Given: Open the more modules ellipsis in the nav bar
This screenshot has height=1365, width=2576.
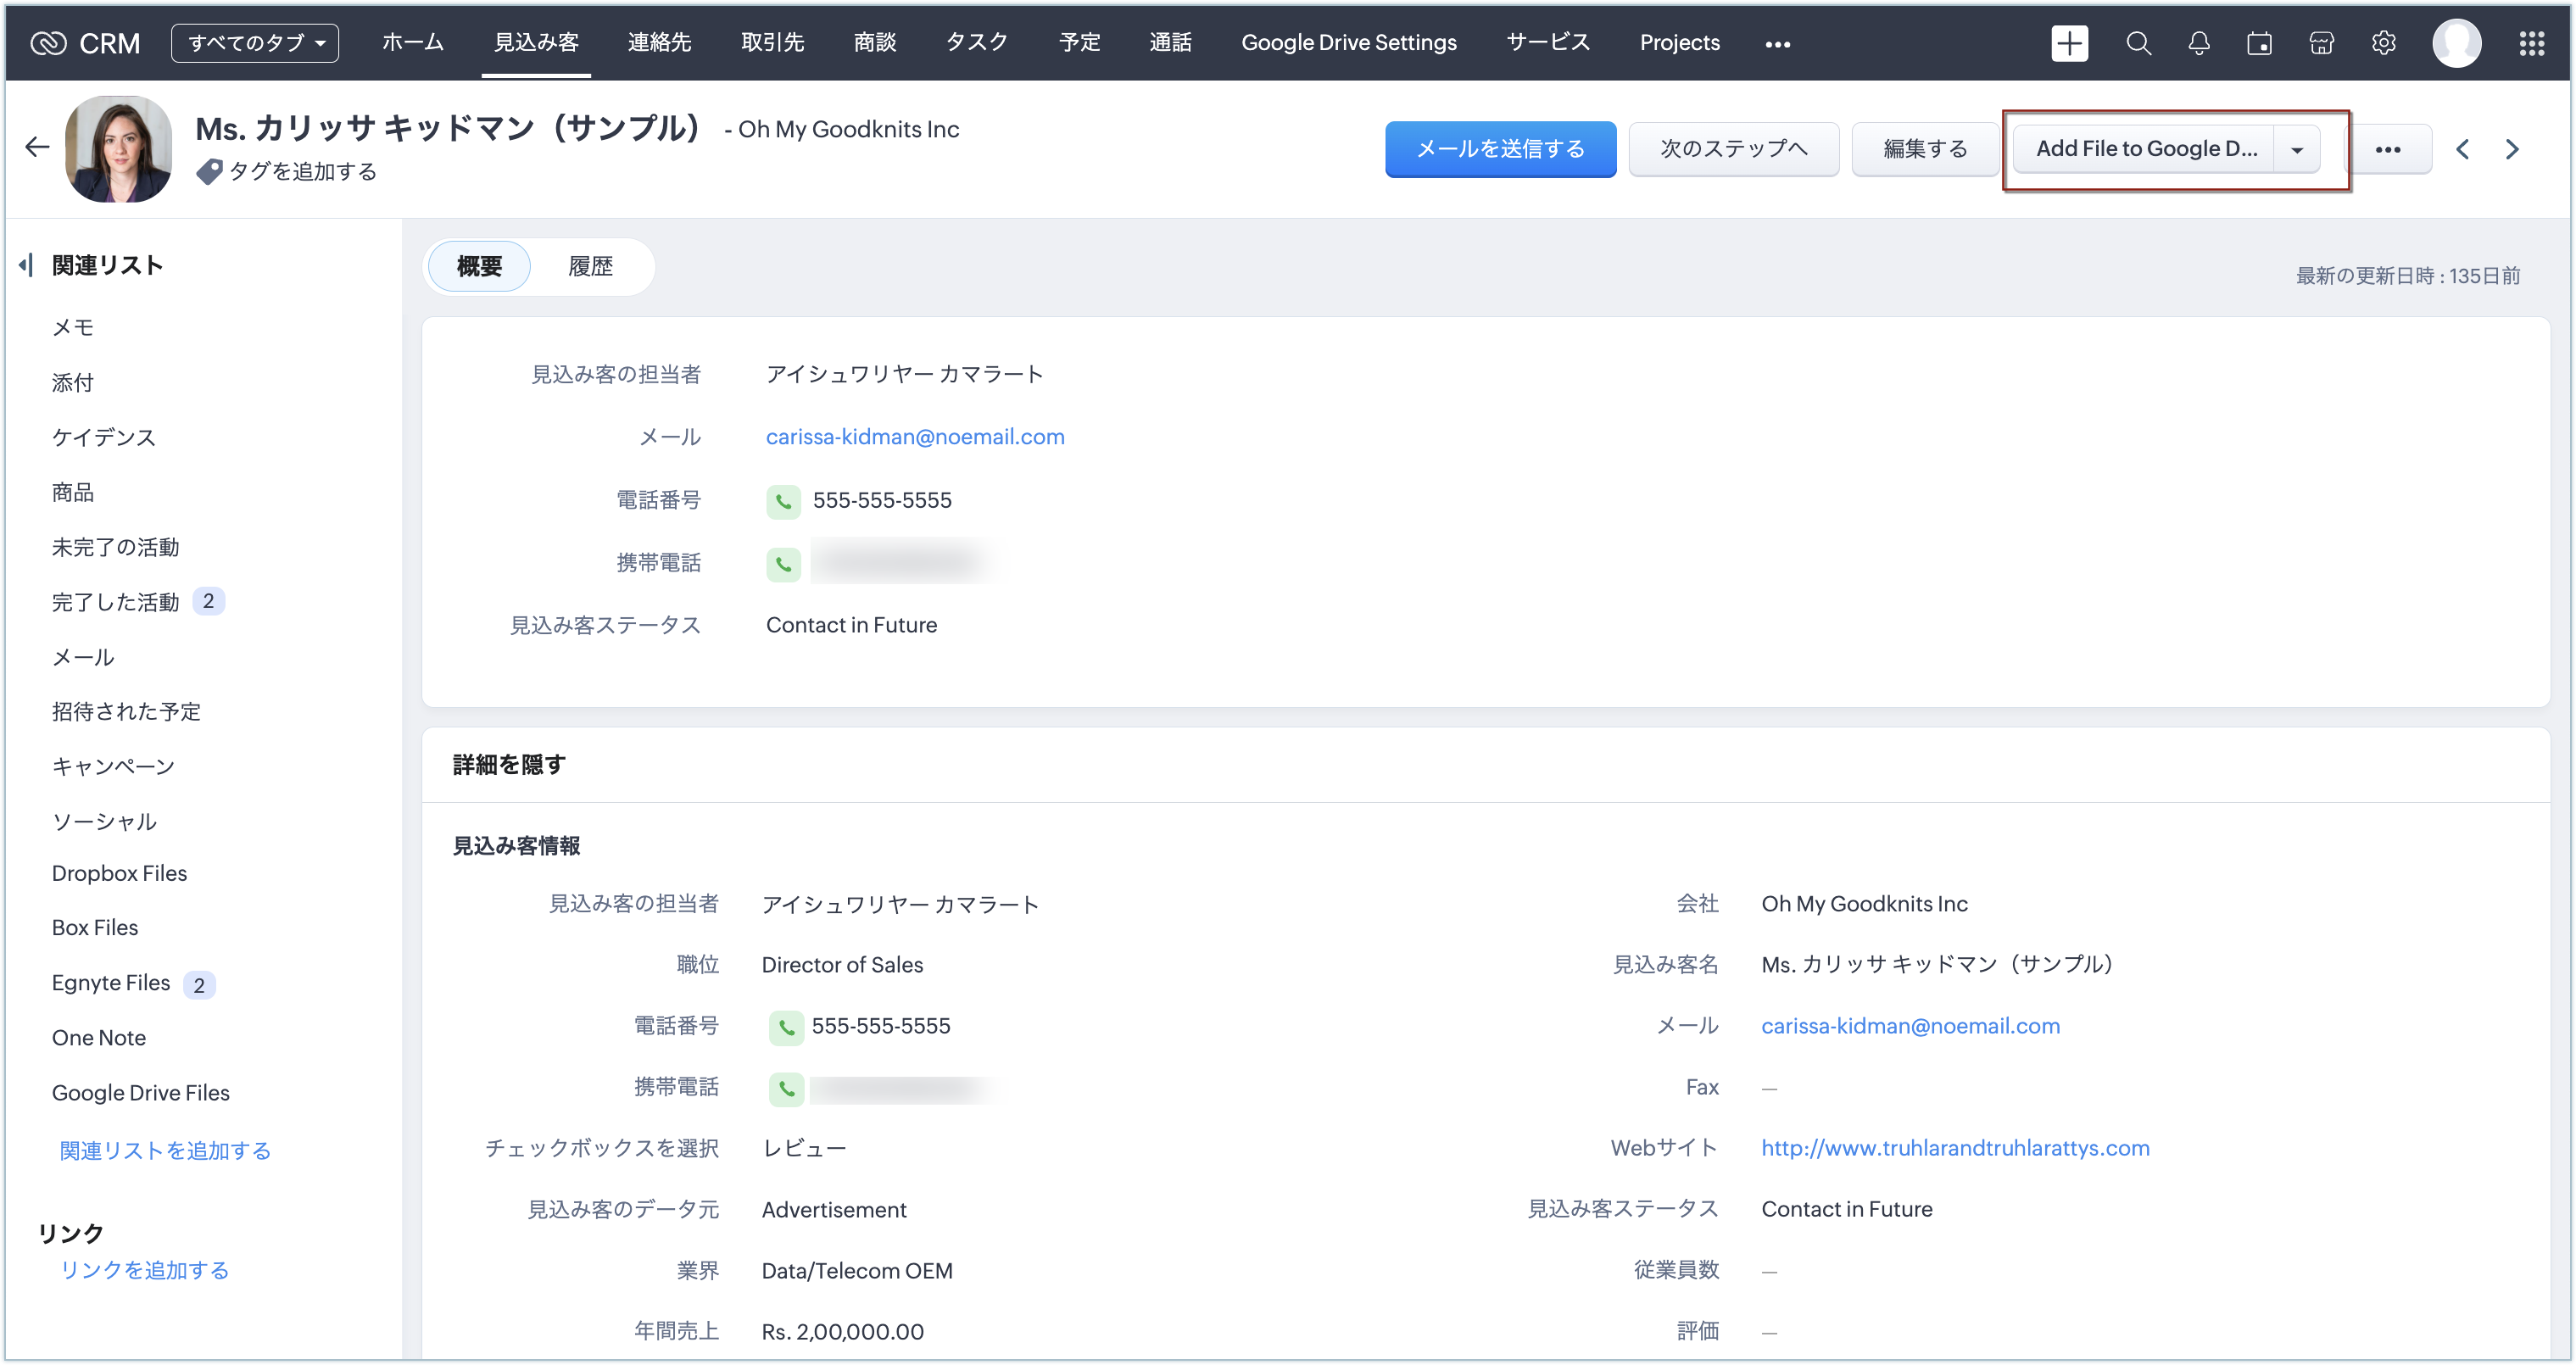Looking at the screenshot, I should (1777, 44).
